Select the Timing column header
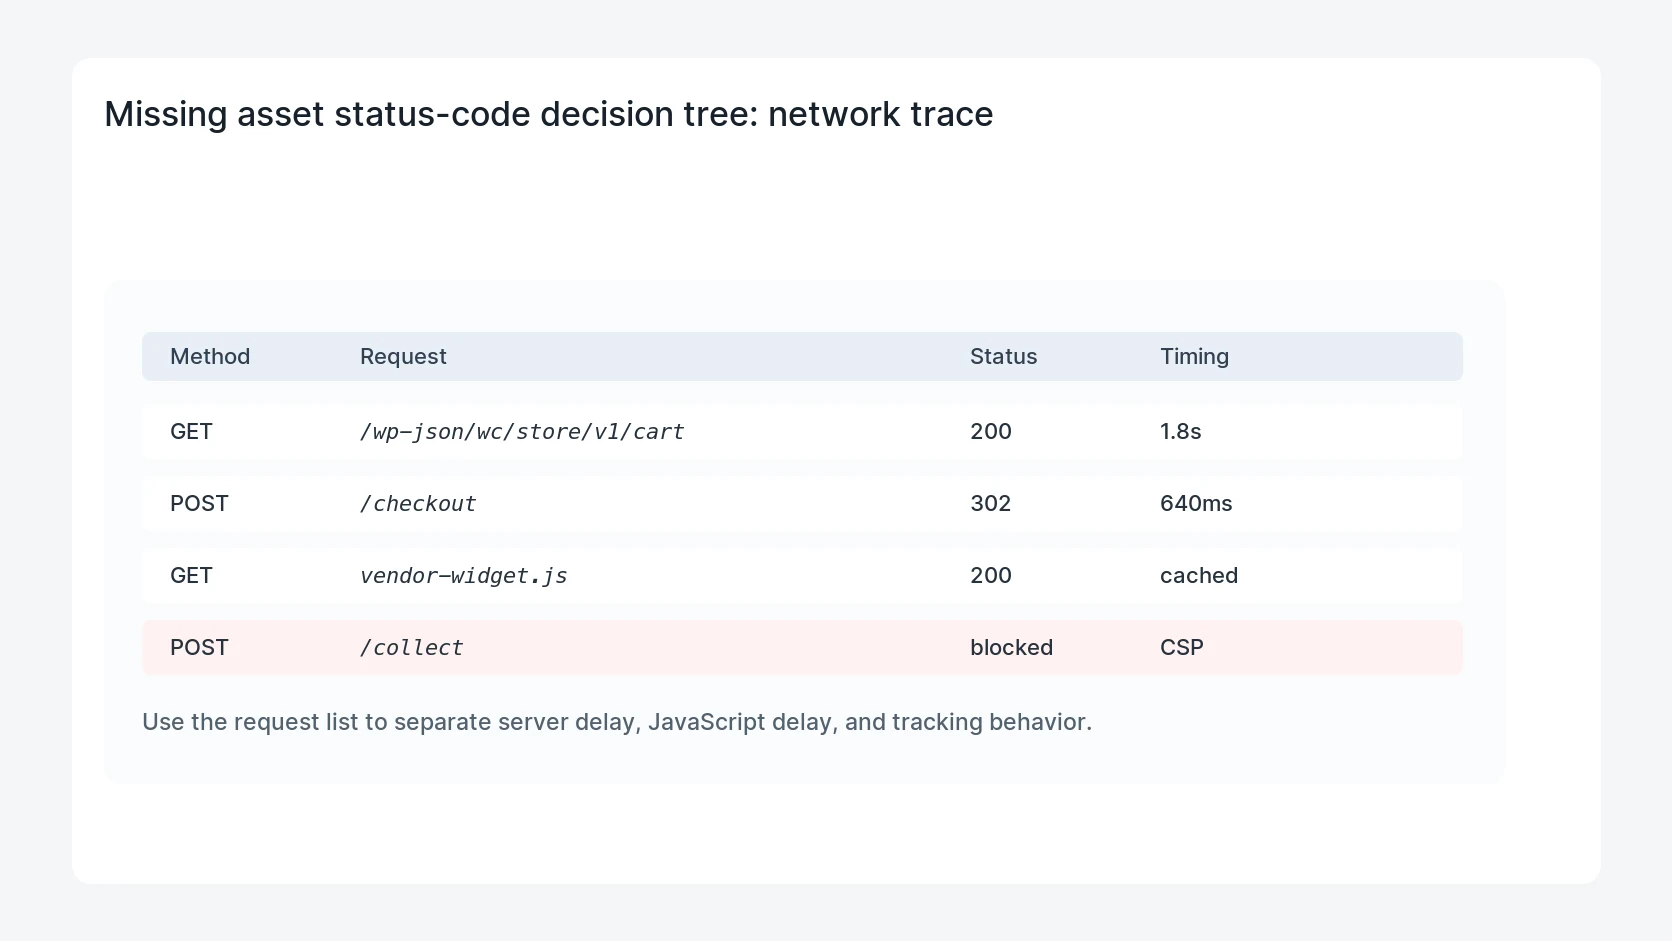1672x941 pixels. pos(1194,357)
